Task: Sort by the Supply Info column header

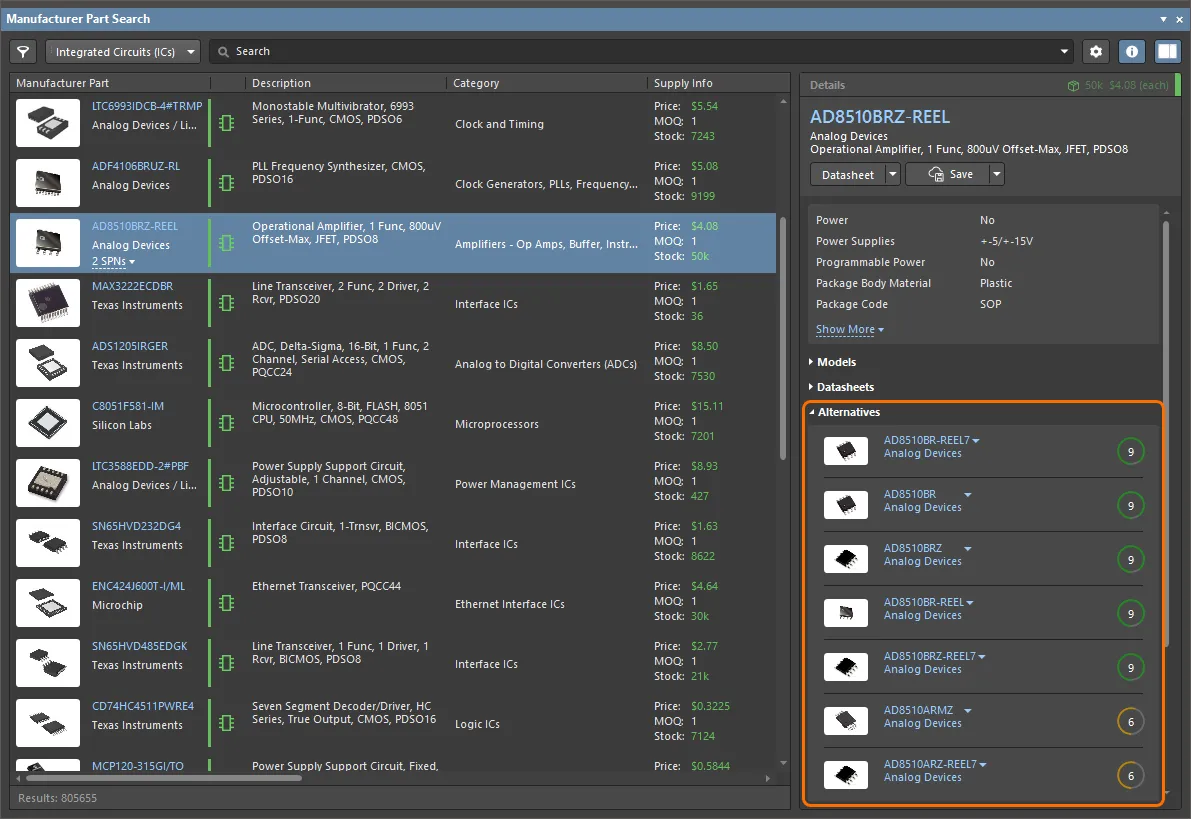Action: 683,83
